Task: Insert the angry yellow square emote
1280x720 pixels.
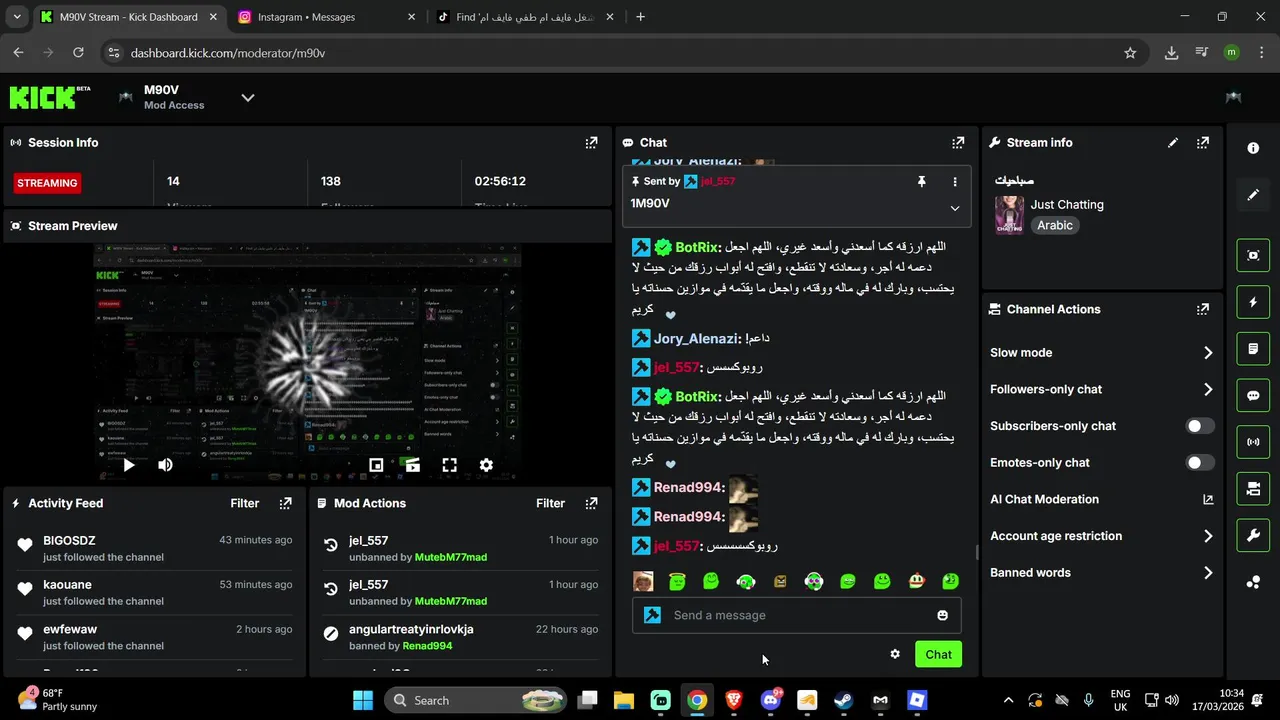Action: (x=780, y=581)
